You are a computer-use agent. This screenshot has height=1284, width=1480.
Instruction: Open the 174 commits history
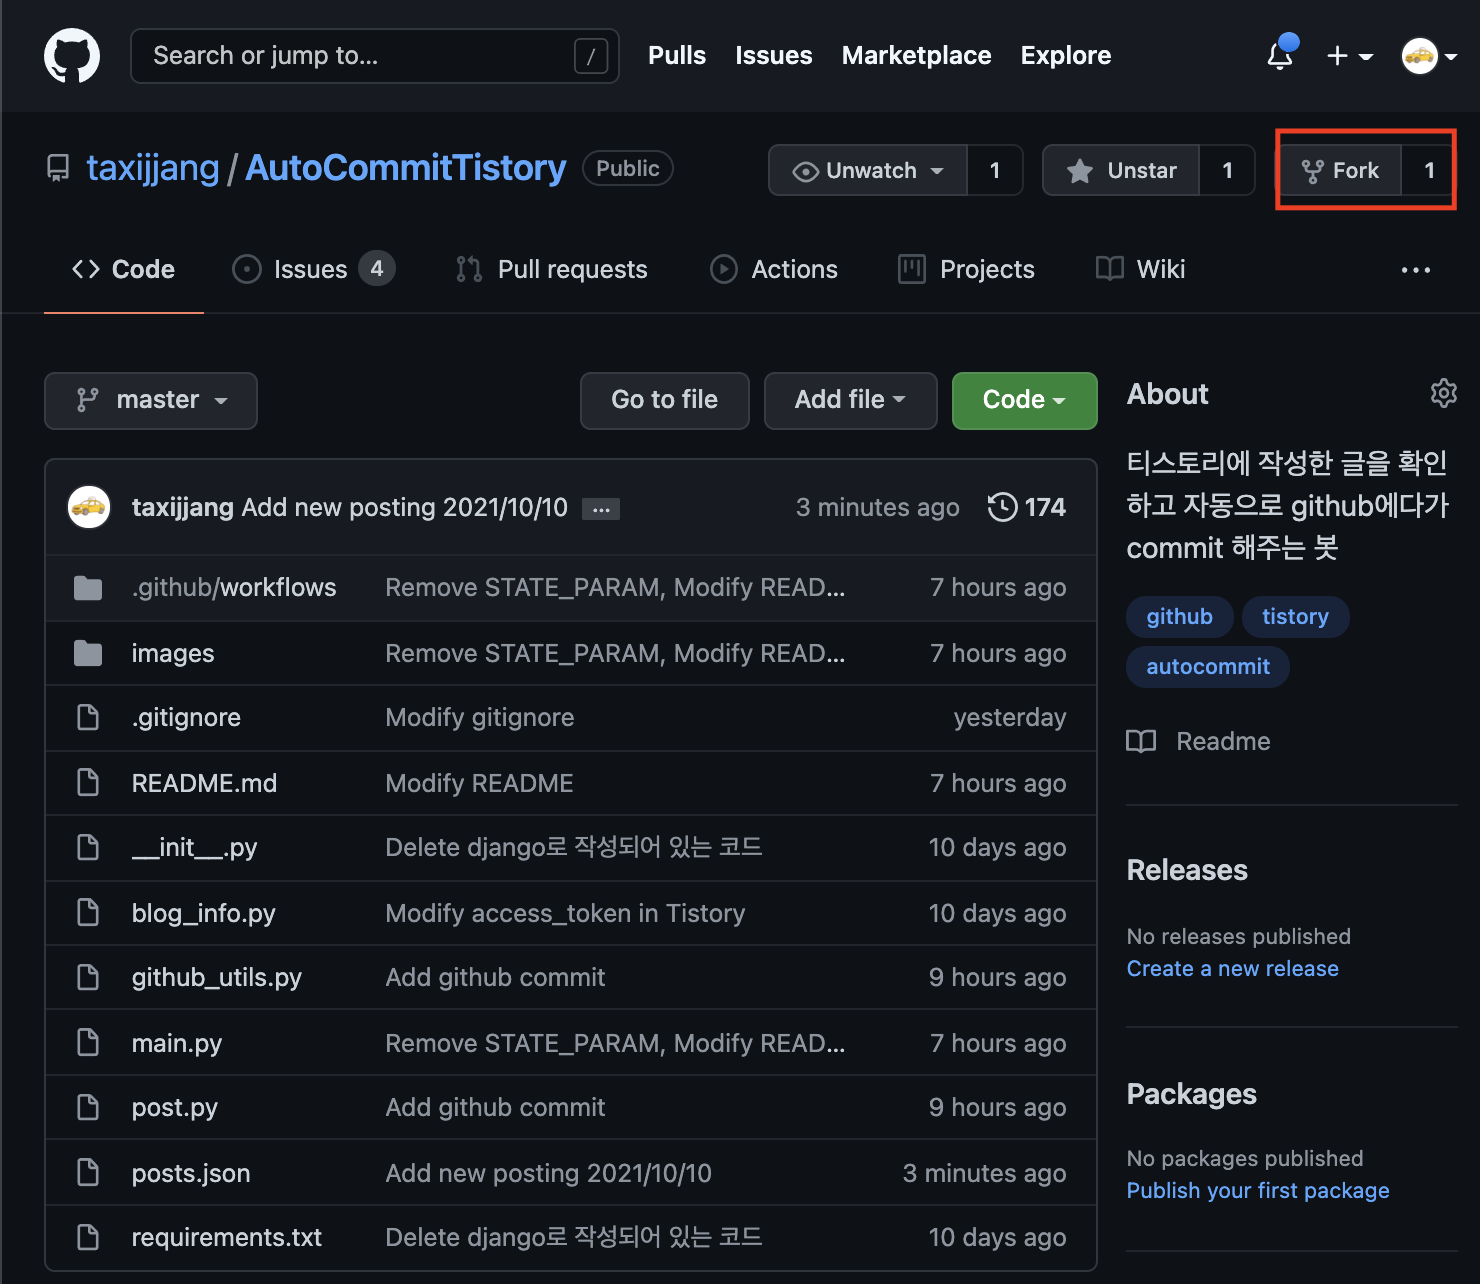1027,507
